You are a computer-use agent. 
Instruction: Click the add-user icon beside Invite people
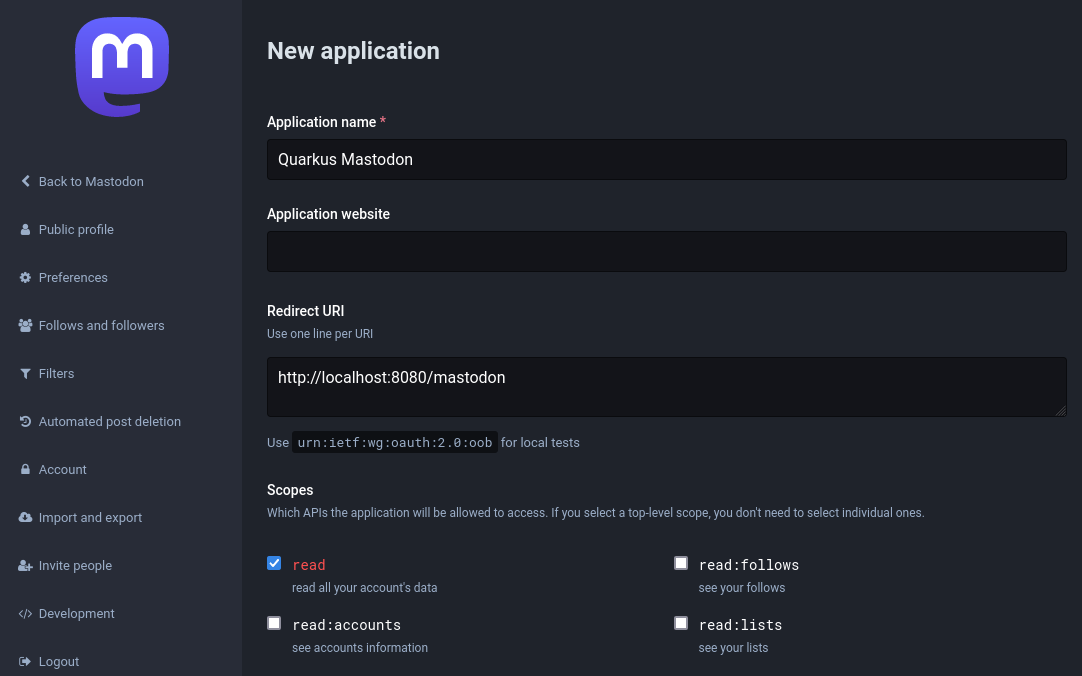[x=26, y=566]
